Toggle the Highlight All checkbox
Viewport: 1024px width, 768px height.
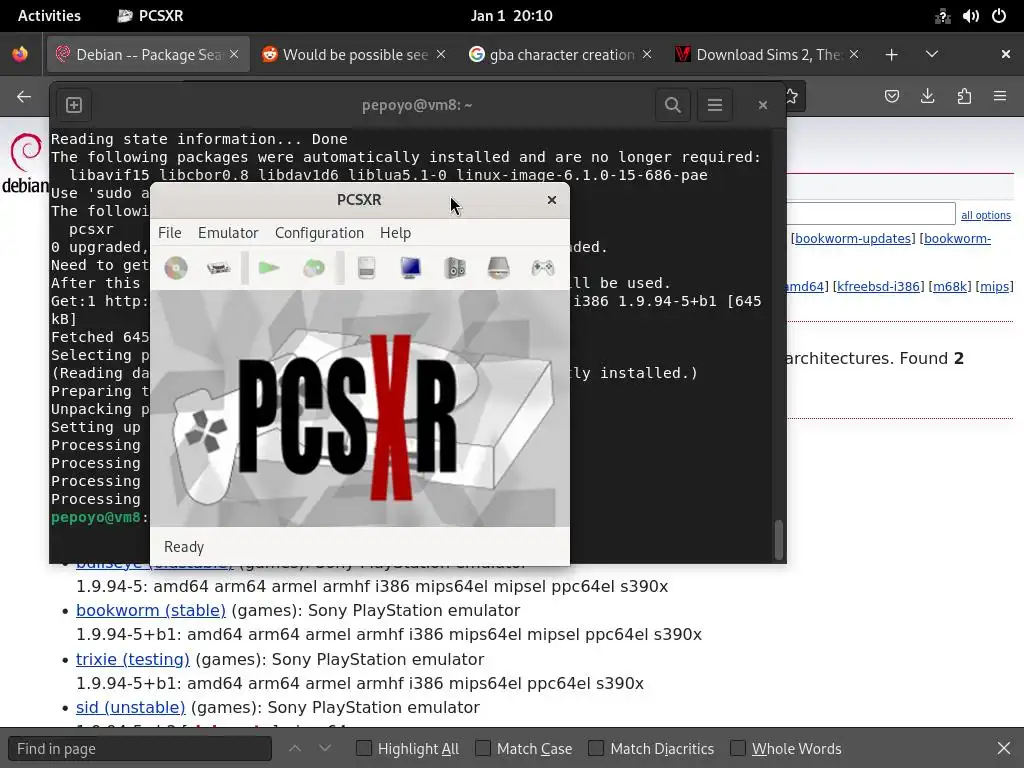click(364, 748)
